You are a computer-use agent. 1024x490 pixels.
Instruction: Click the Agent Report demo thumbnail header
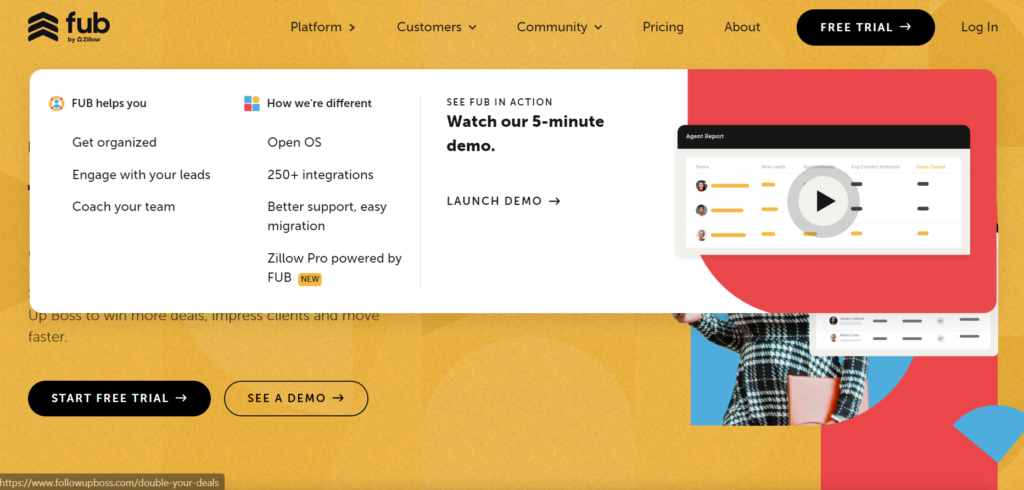pos(824,137)
